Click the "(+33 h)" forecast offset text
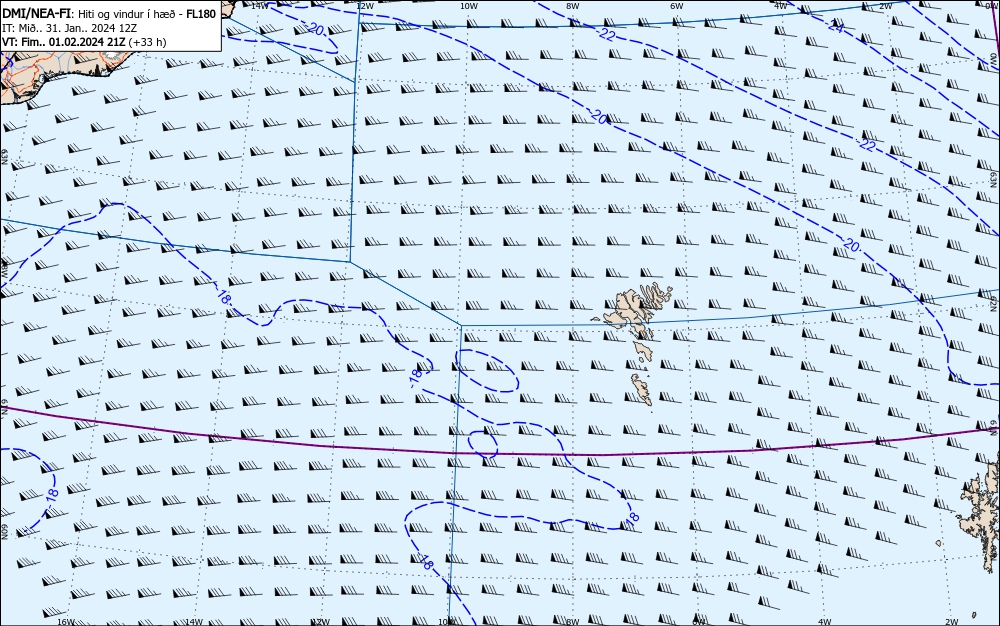The width and height of the screenshot is (1000, 626). [147, 42]
